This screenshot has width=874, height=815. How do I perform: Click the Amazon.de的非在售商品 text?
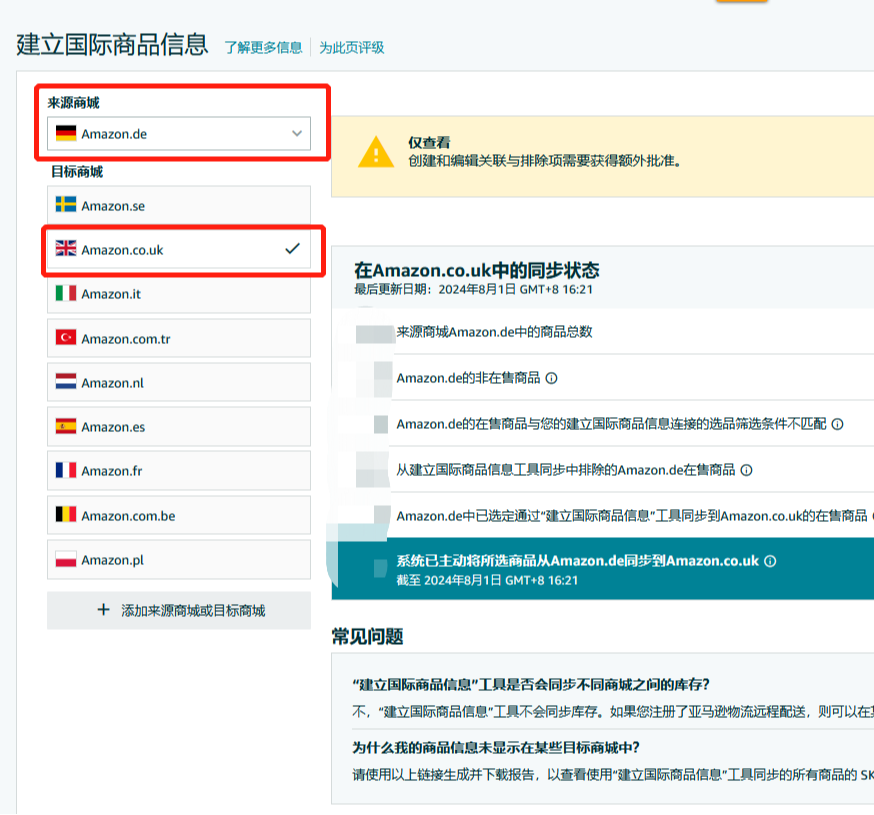pyautogui.click(x=468, y=378)
